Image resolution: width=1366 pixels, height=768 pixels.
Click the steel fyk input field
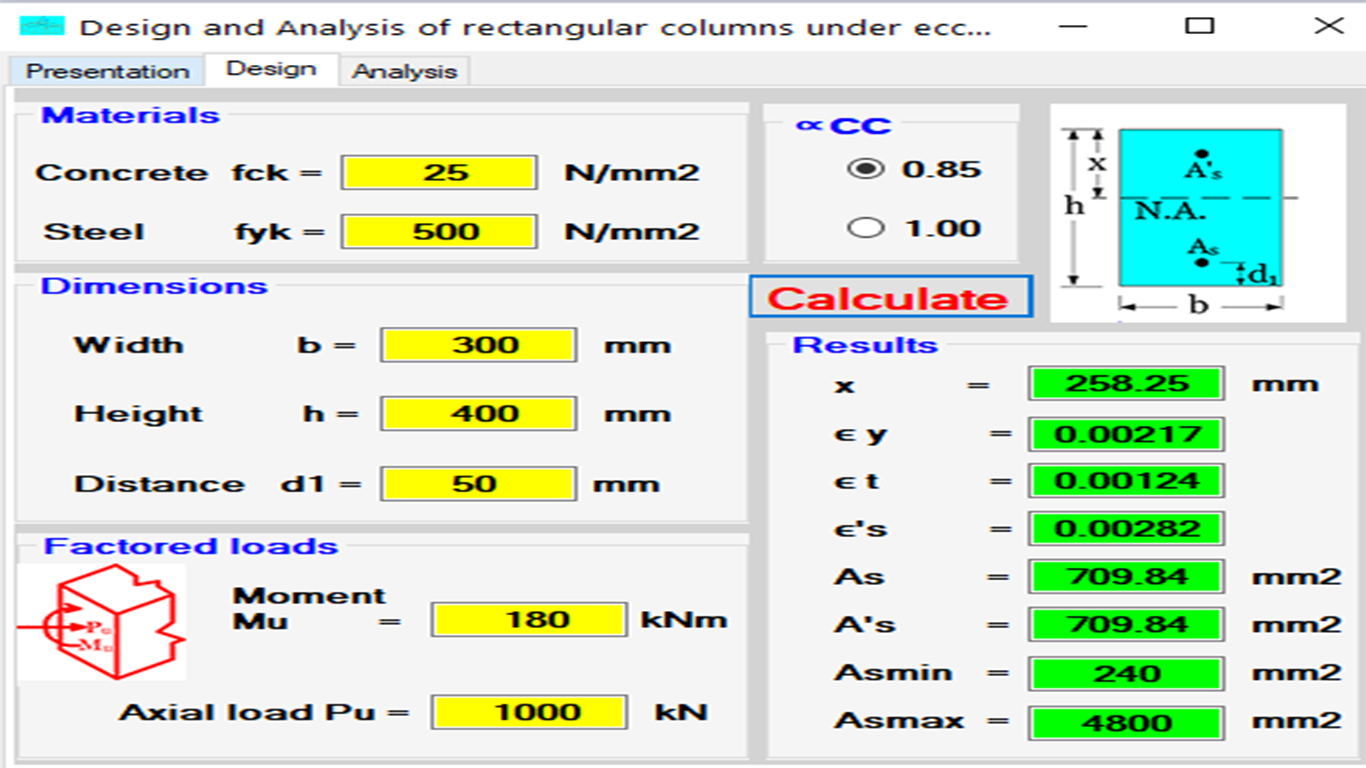(x=439, y=232)
